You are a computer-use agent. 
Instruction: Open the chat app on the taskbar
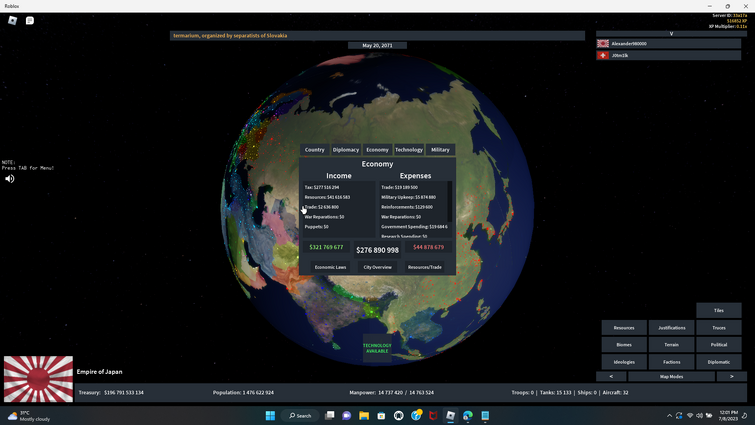tap(347, 415)
